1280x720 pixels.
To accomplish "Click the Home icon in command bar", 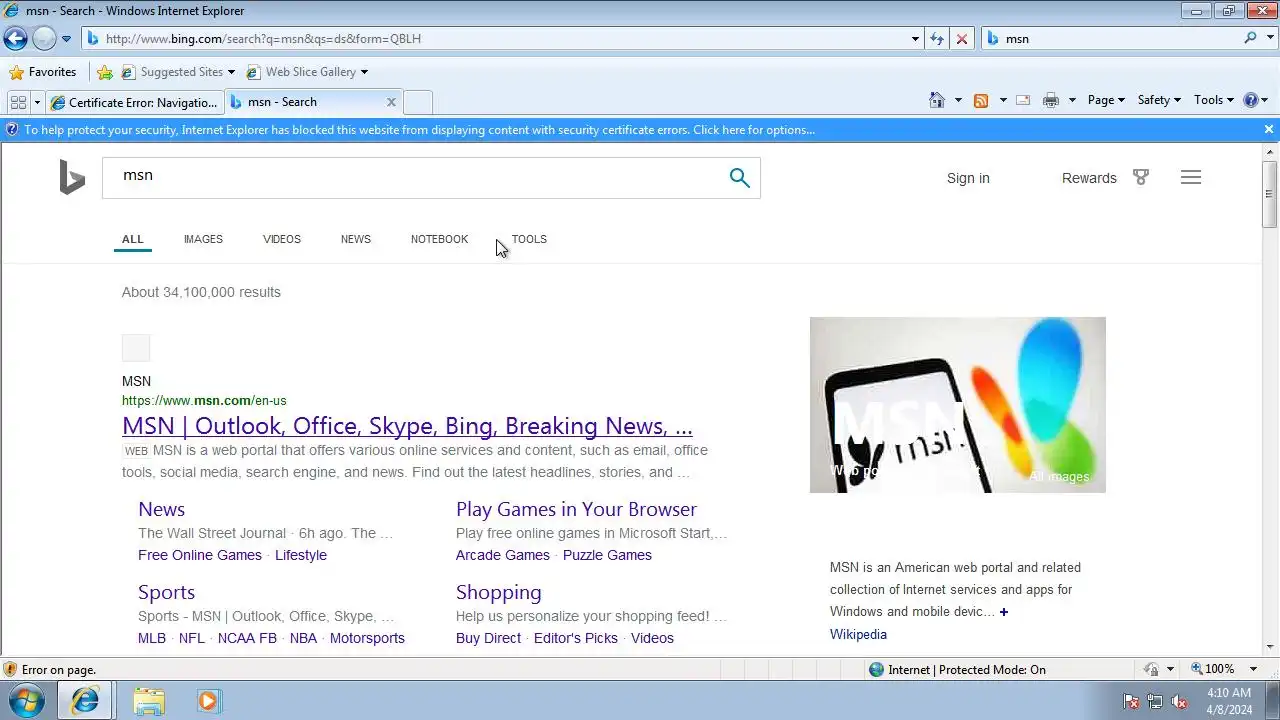I will point(937,100).
